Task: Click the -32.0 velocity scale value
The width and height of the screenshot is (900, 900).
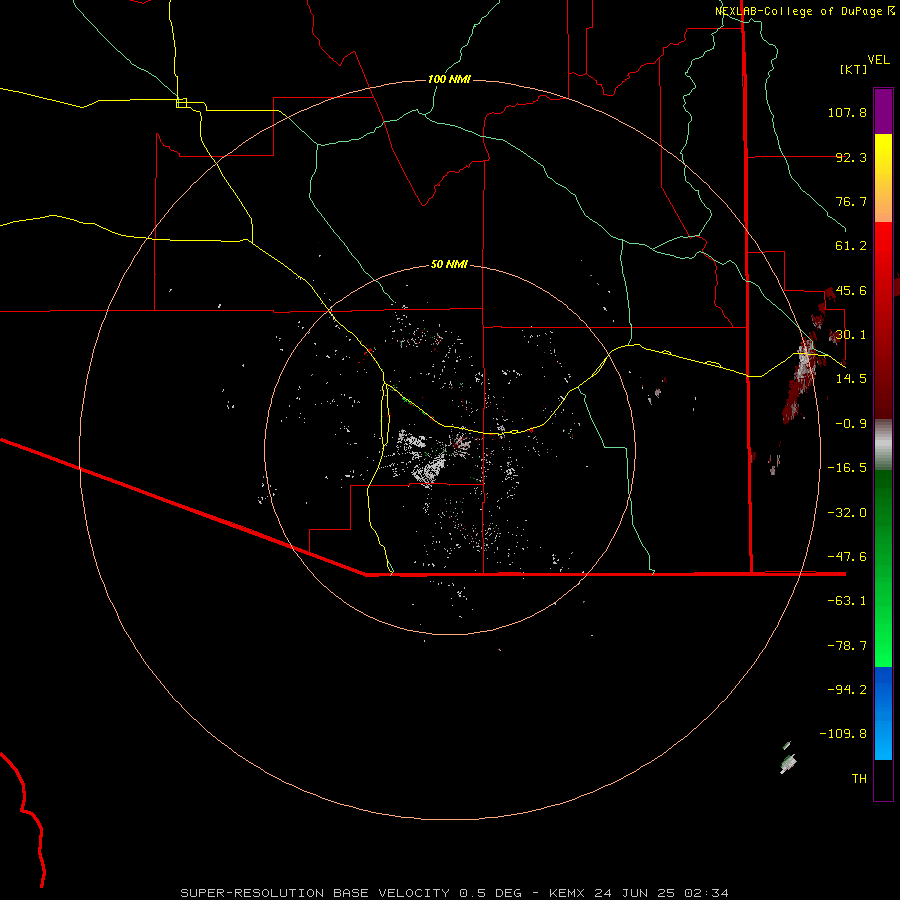Action: pos(847,513)
